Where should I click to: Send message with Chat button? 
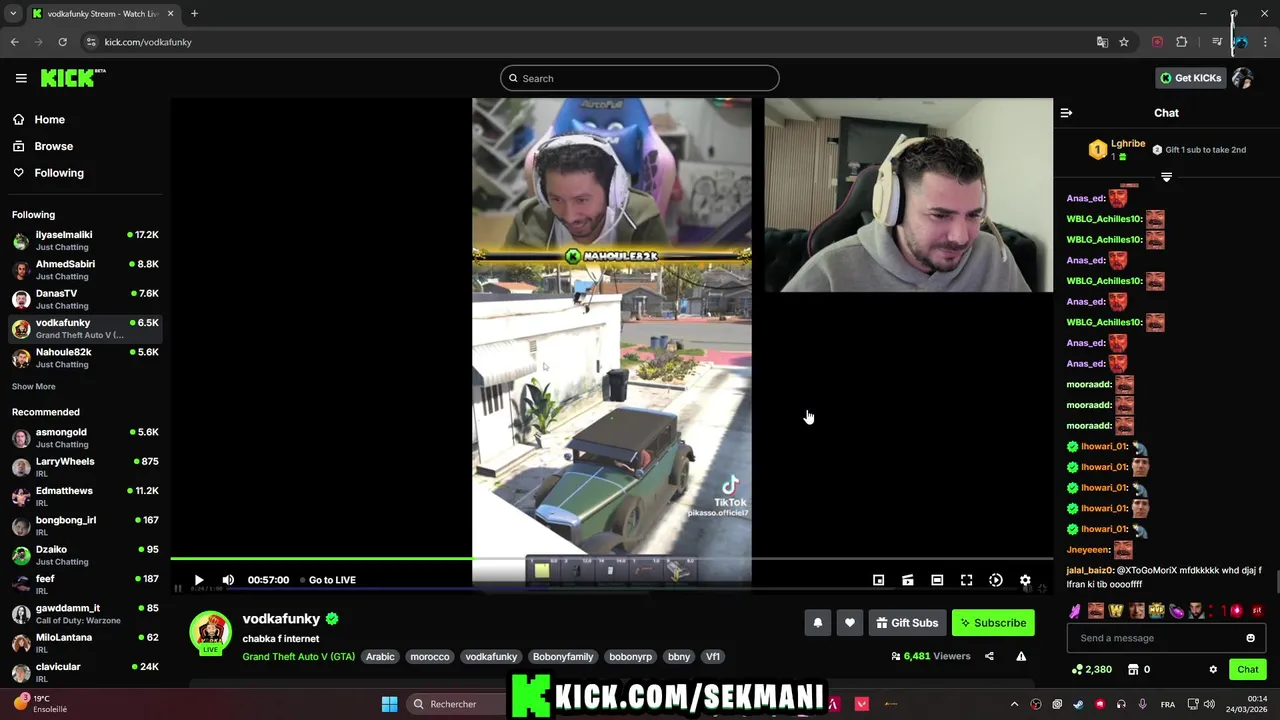[1248, 669]
